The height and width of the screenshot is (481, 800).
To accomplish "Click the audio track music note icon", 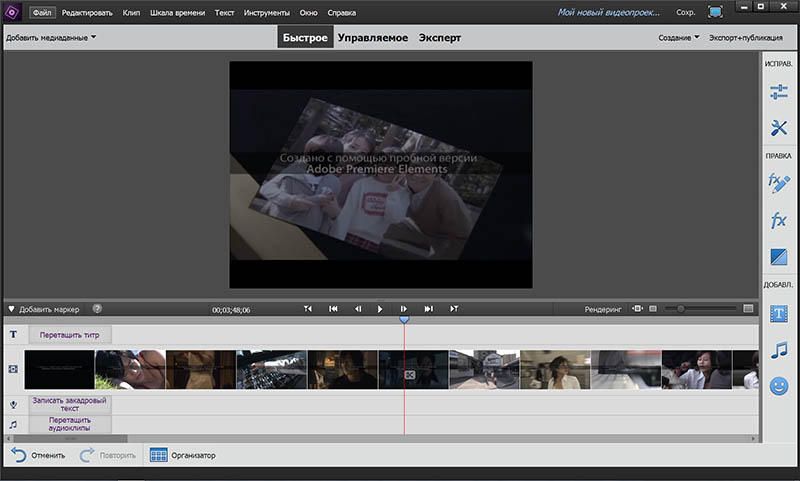I will (13, 424).
